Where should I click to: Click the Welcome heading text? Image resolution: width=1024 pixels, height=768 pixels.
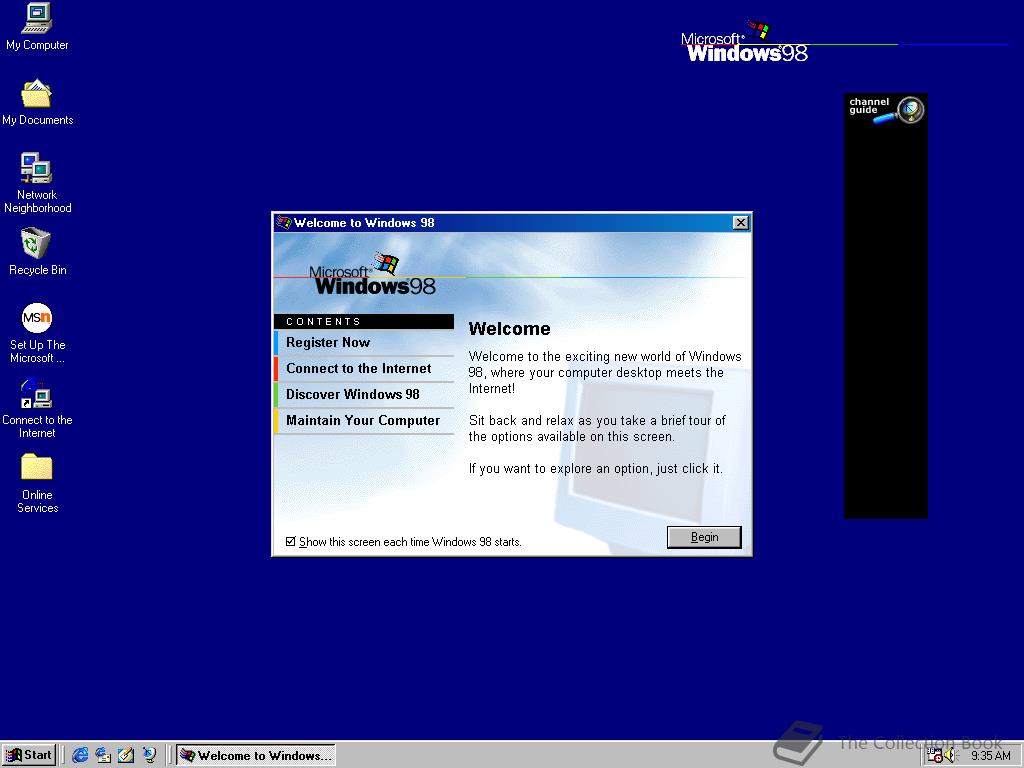coord(509,328)
